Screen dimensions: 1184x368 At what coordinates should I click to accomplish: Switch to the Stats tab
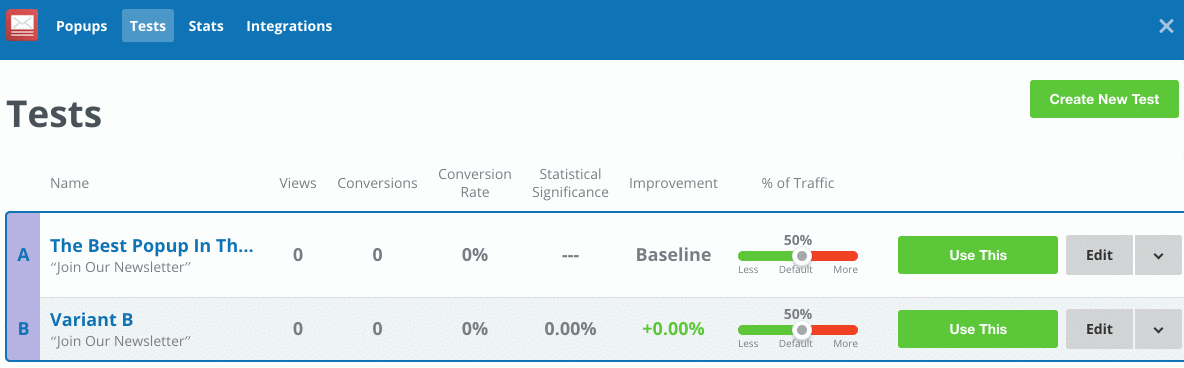(x=206, y=26)
